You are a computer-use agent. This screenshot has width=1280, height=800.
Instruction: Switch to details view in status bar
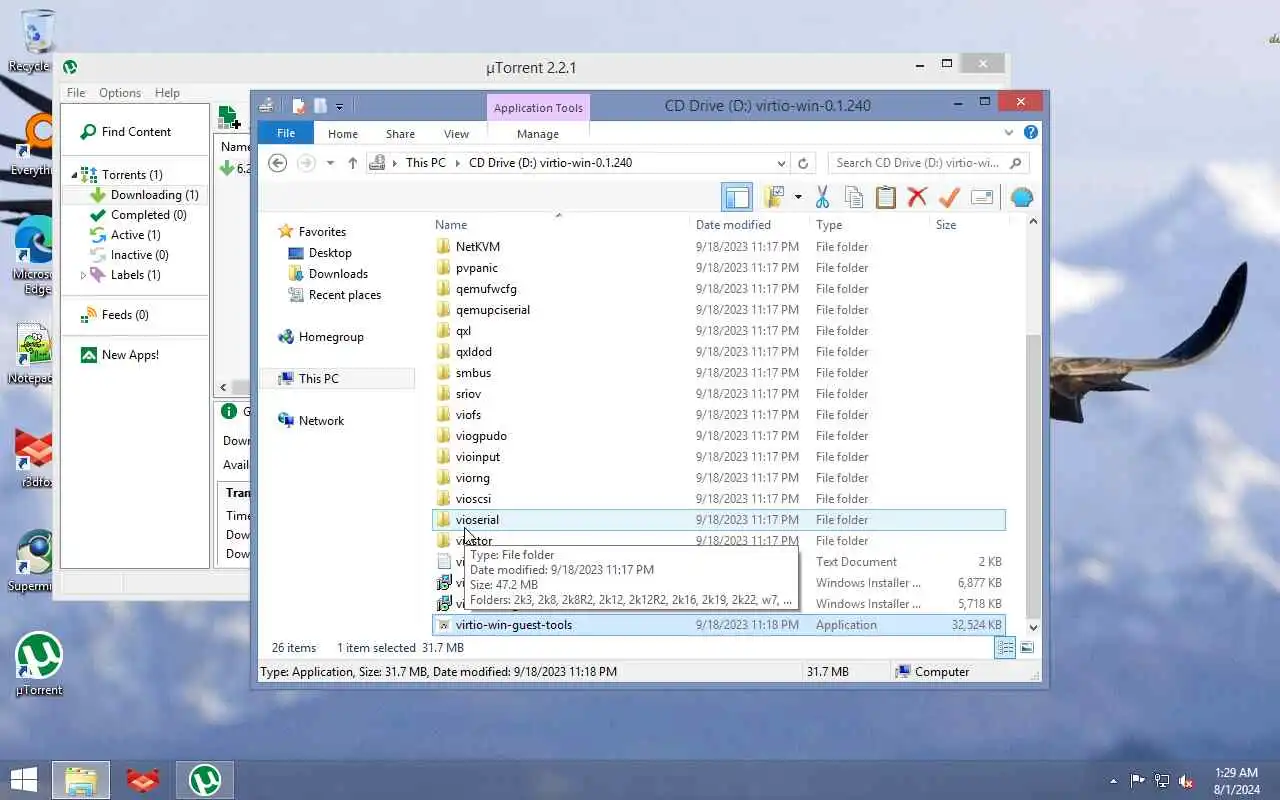click(x=1005, y=648)
